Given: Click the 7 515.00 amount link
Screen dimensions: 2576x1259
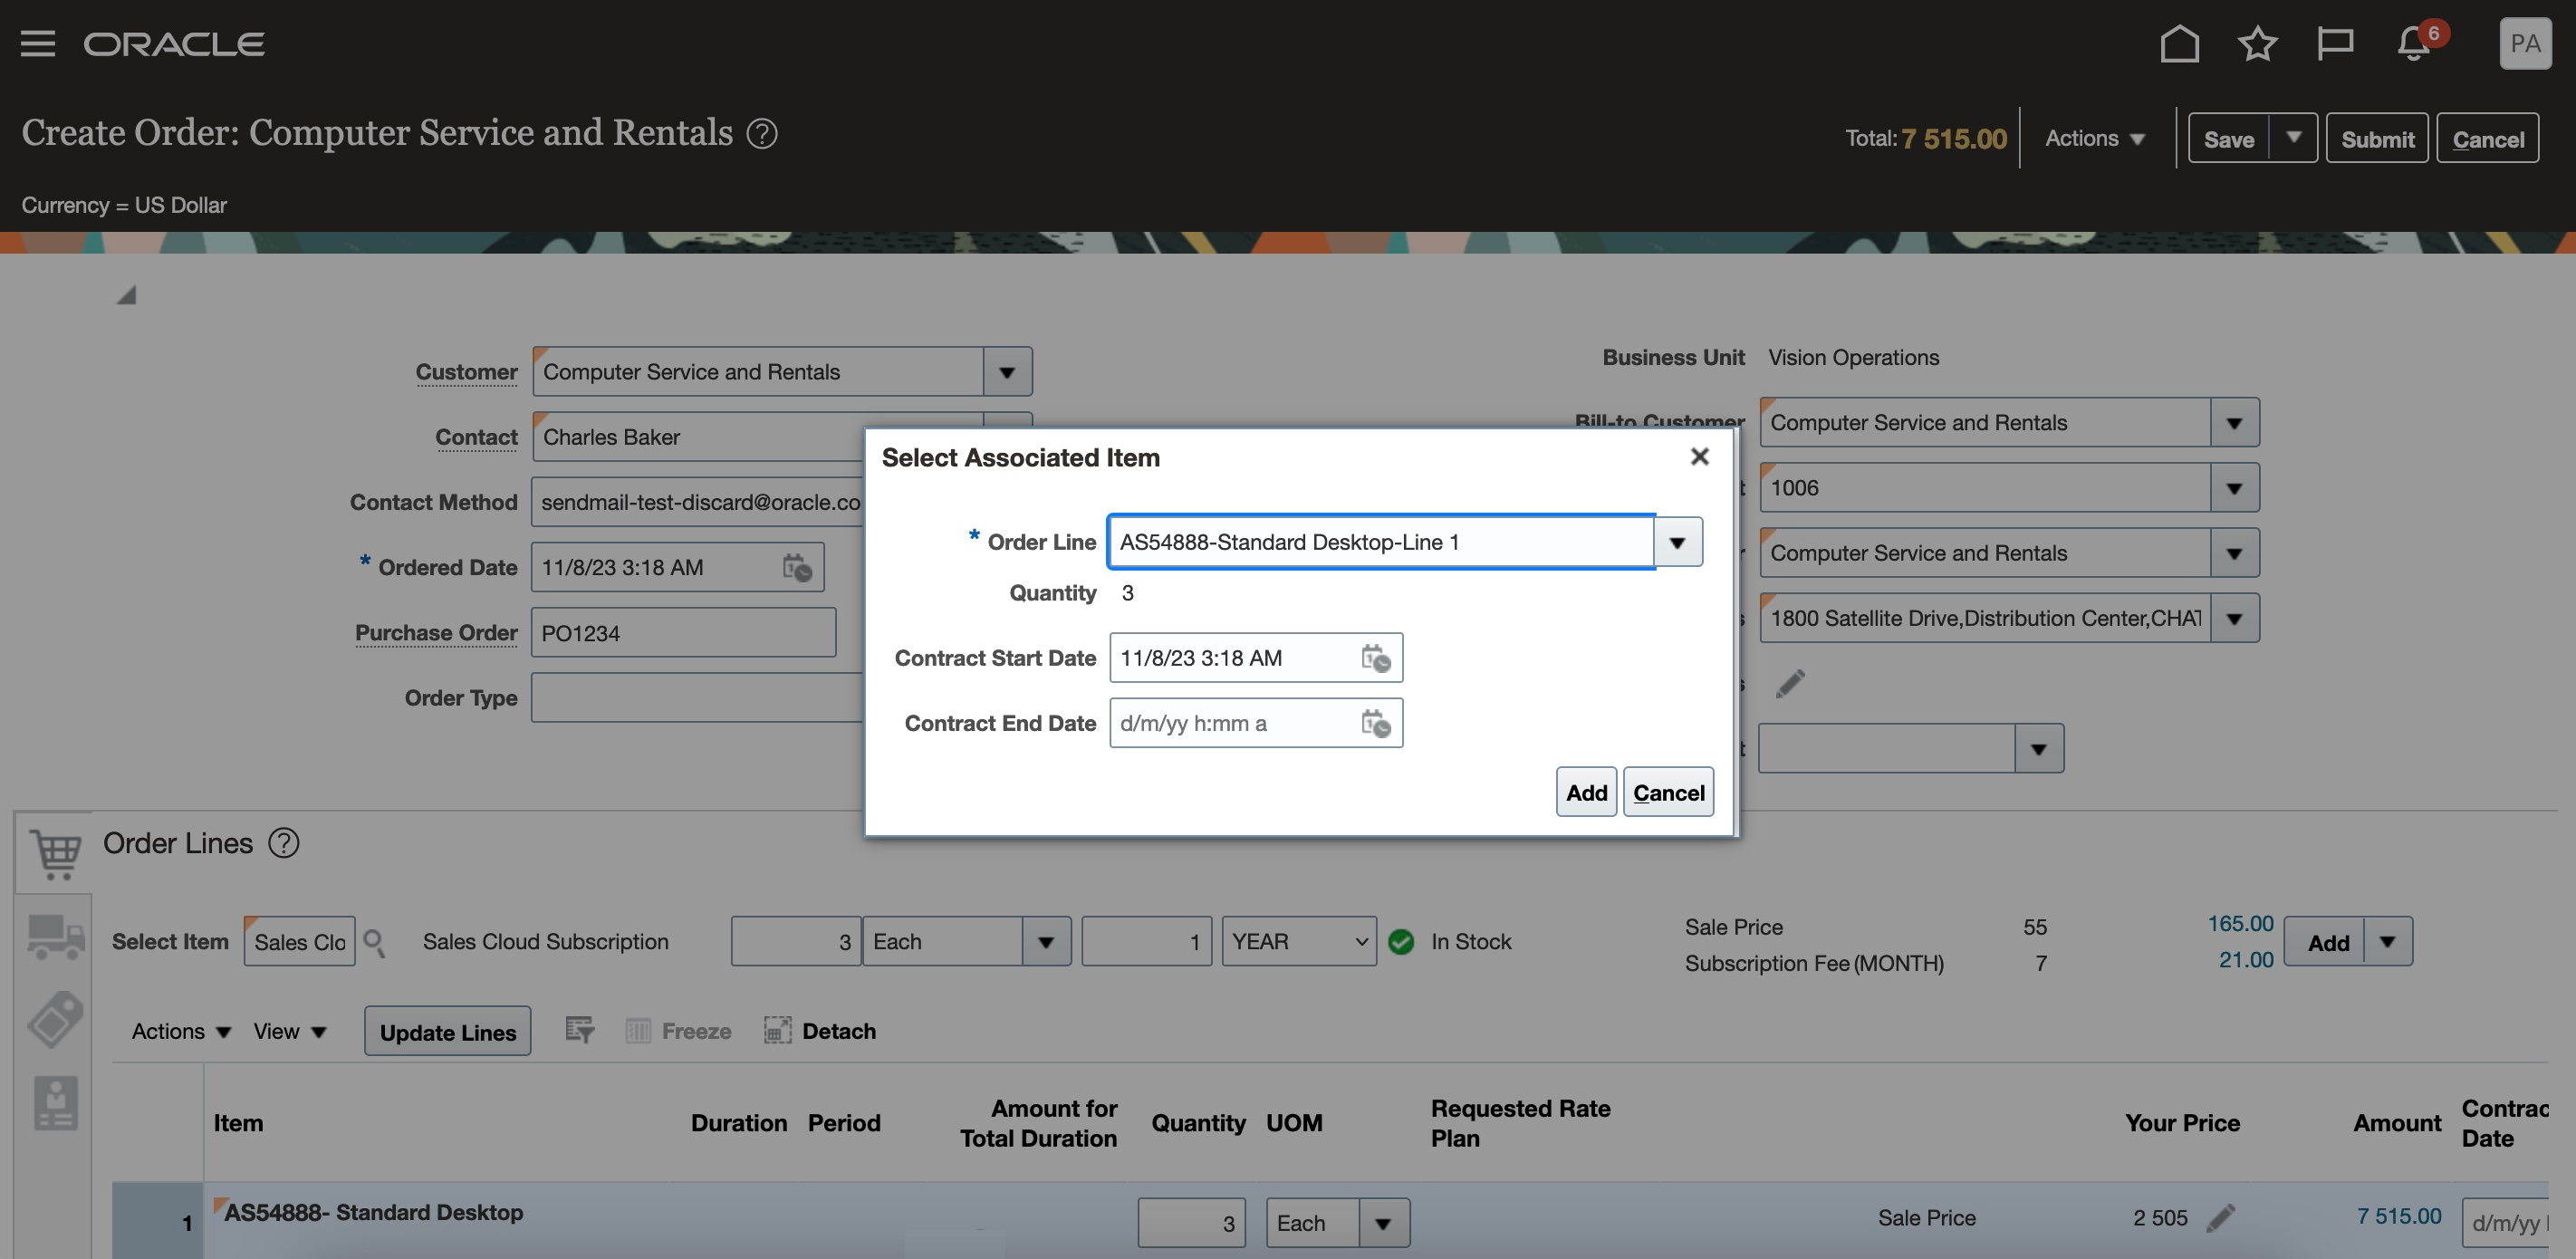Looking at the screenshot, I should 2398,1216.
